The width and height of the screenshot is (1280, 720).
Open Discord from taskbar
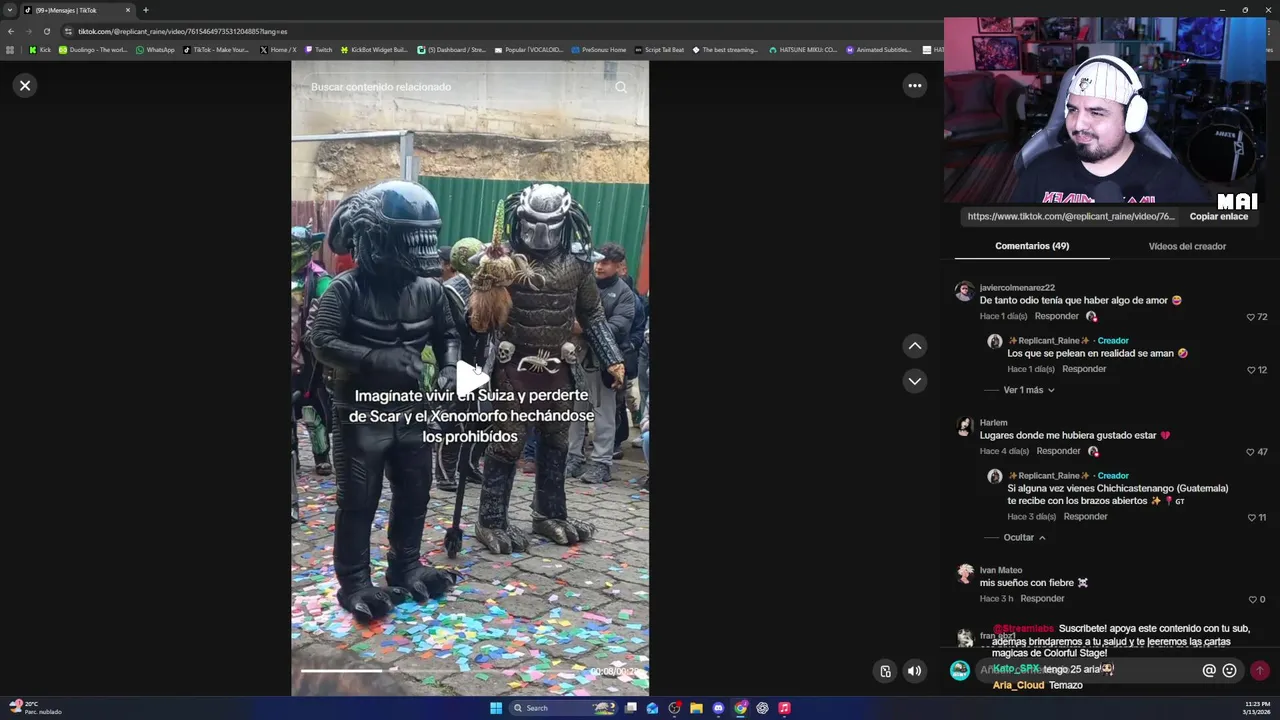[718, 708]
